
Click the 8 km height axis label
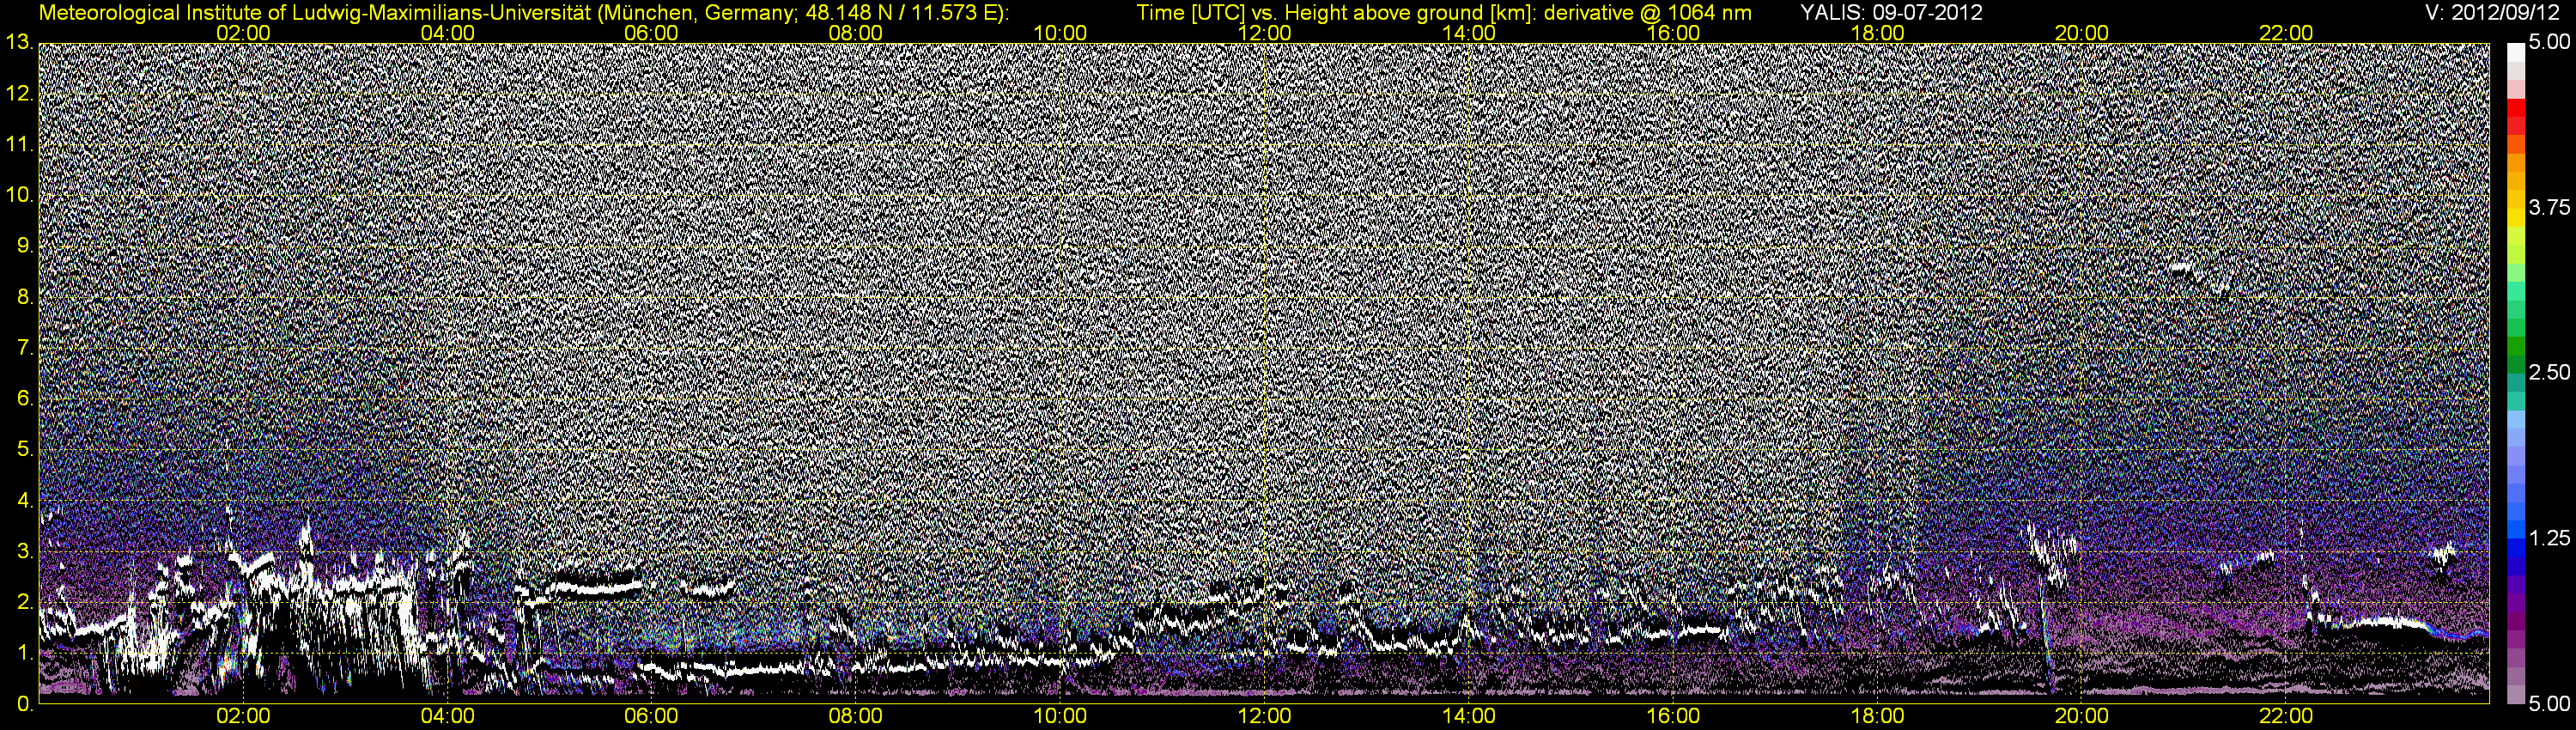(x=25, y=296)
